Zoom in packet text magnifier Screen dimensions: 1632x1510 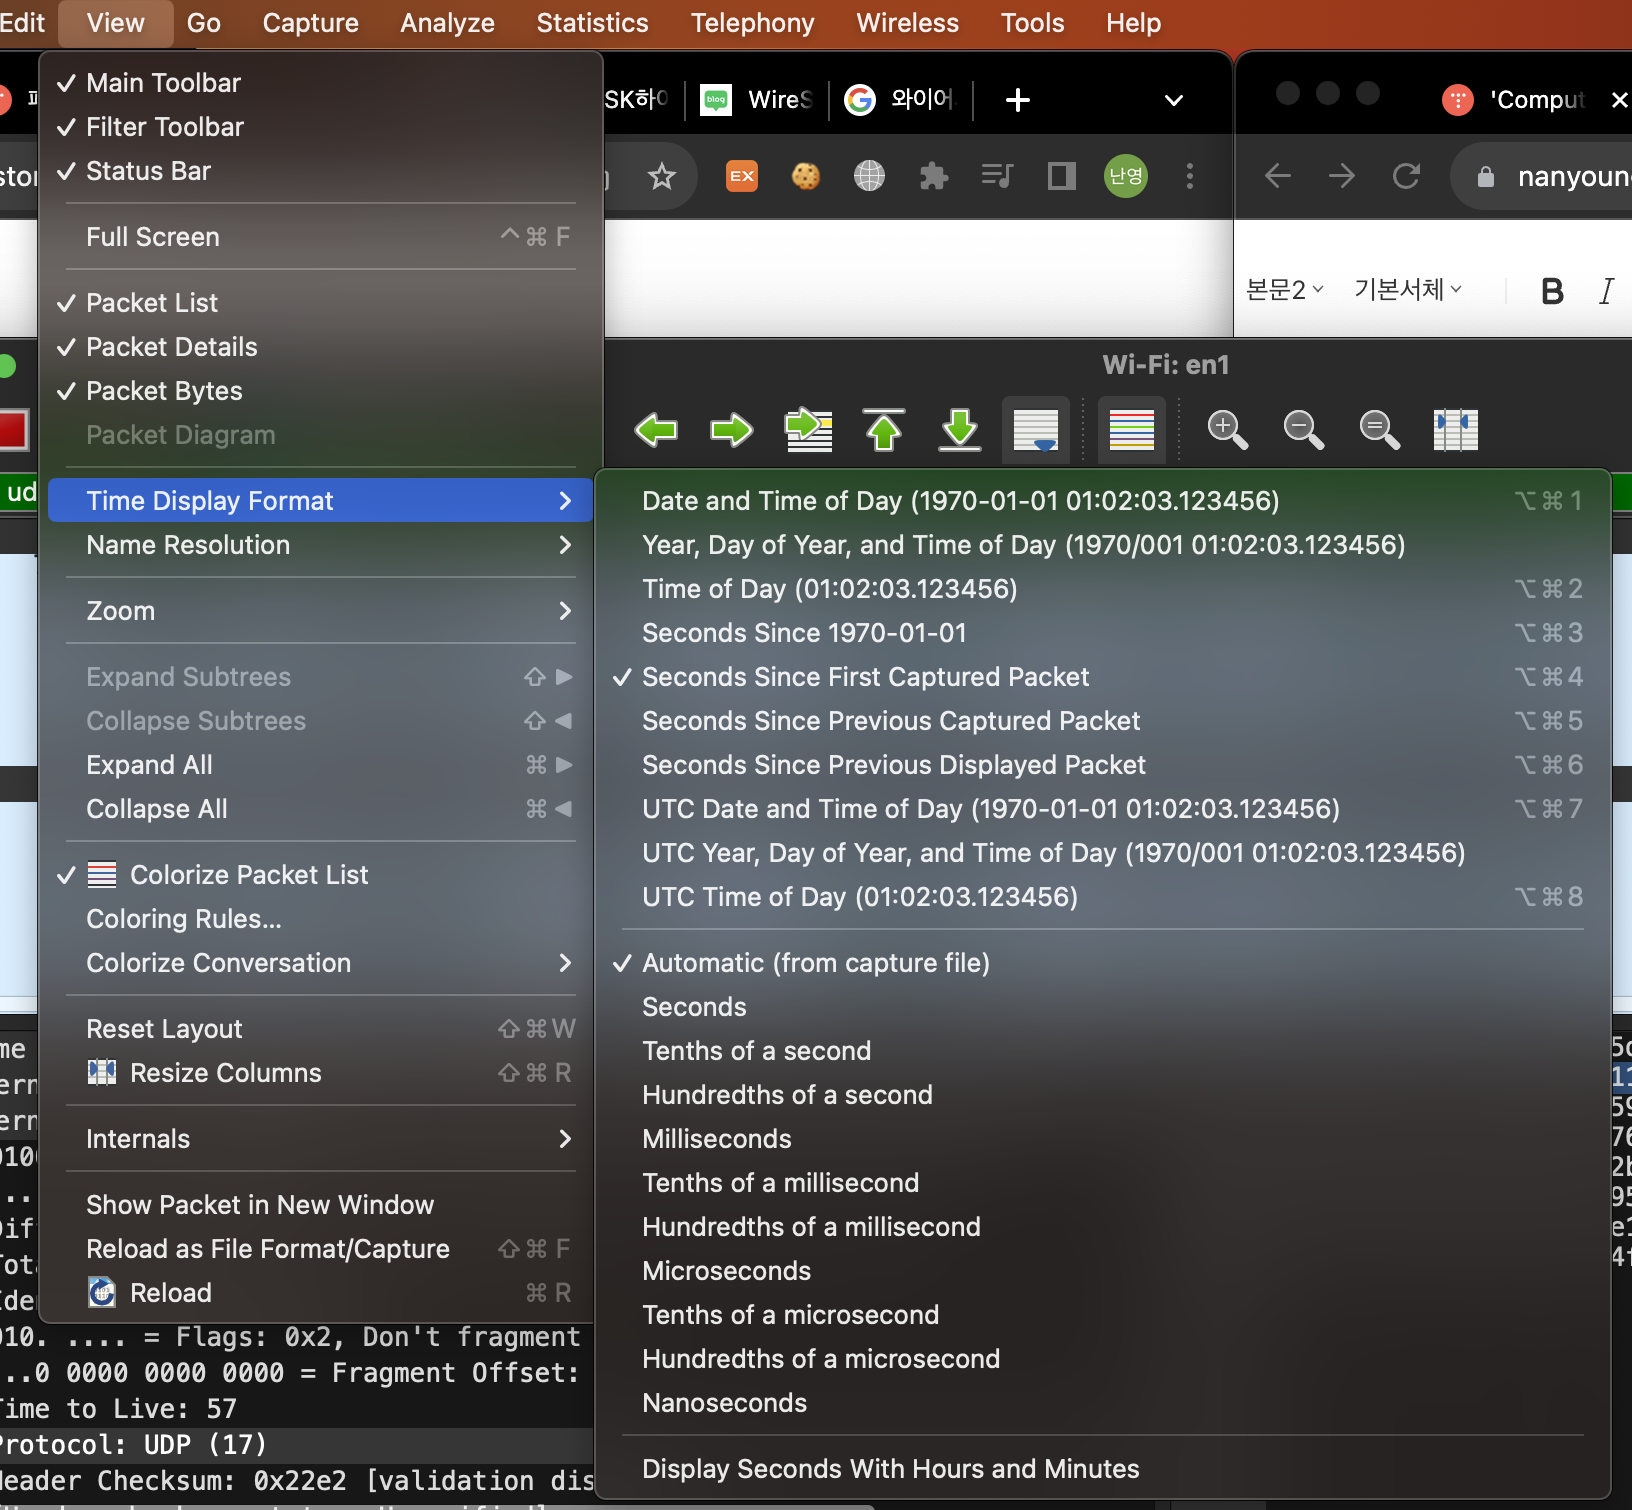(1227, 430)
